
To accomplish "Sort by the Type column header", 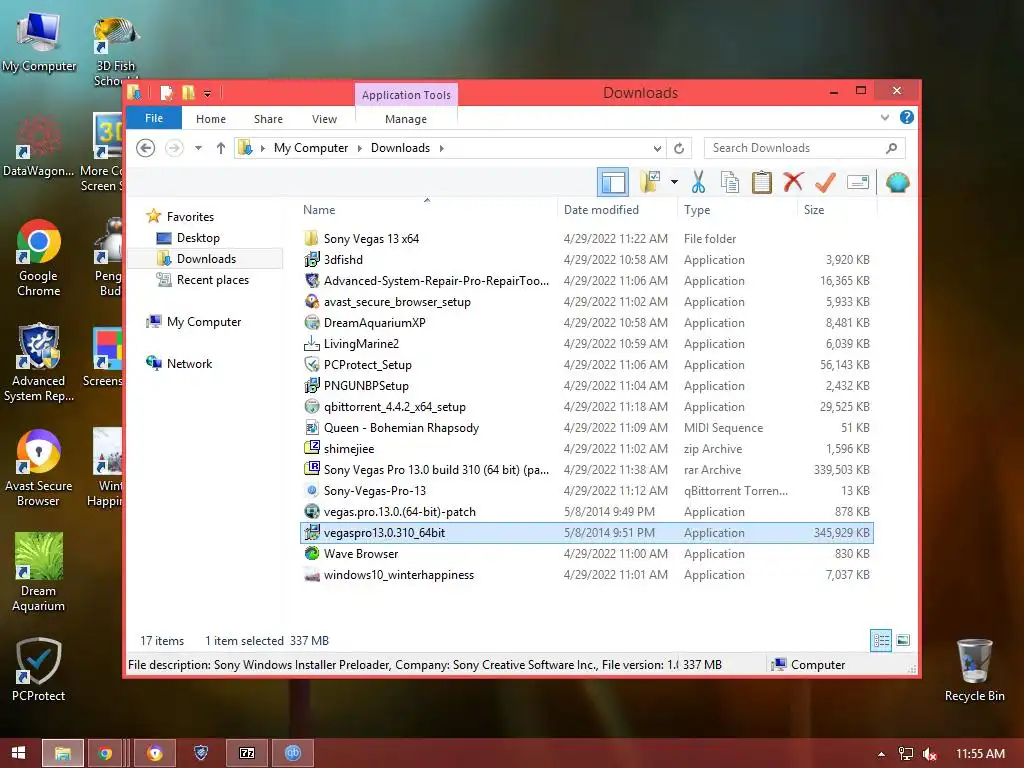I will (737, 210).
